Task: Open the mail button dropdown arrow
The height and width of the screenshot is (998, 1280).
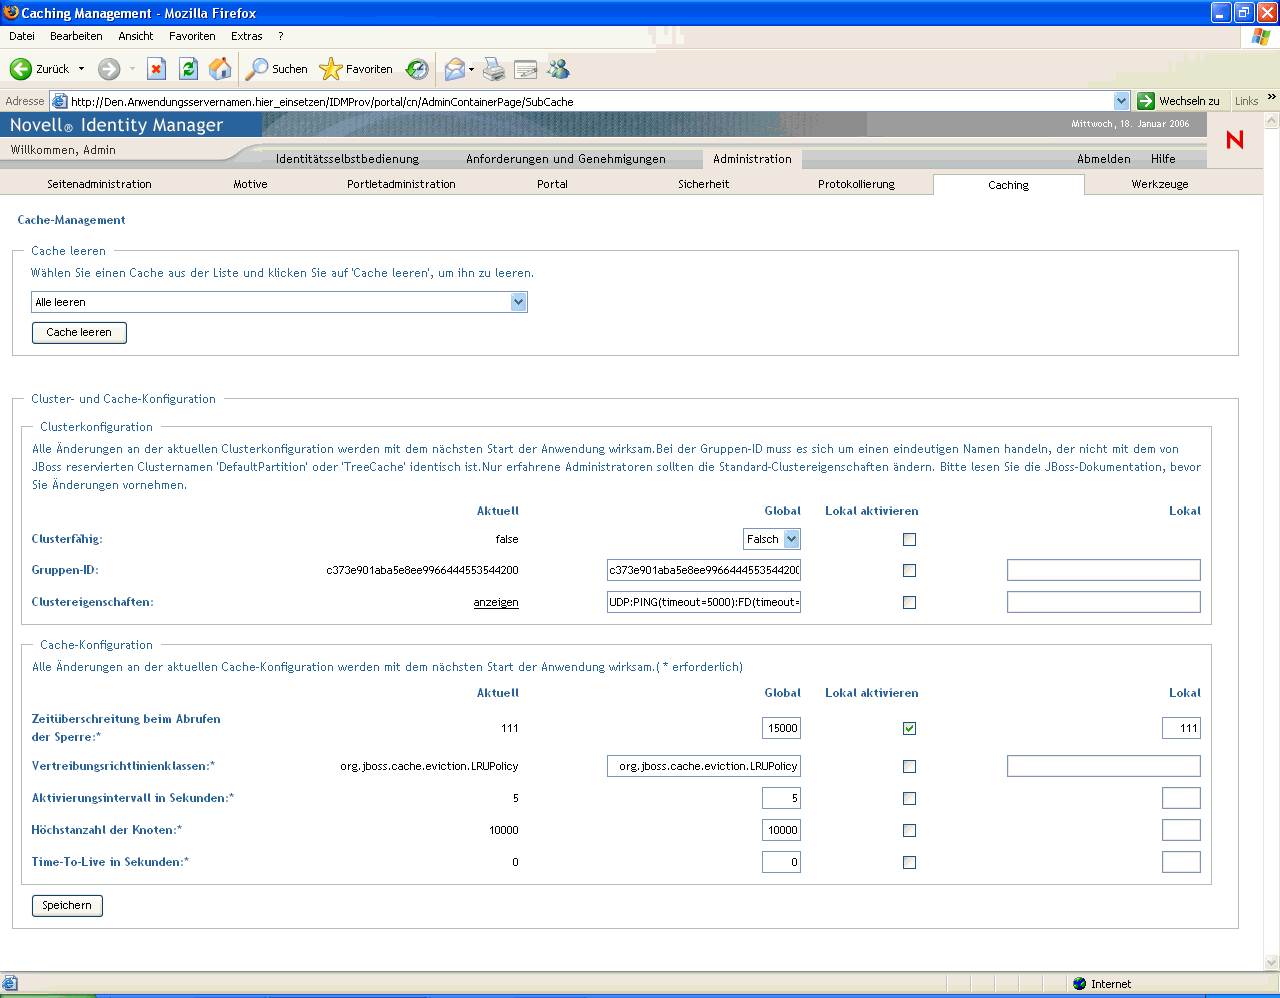Action: (x=471, y=69)
